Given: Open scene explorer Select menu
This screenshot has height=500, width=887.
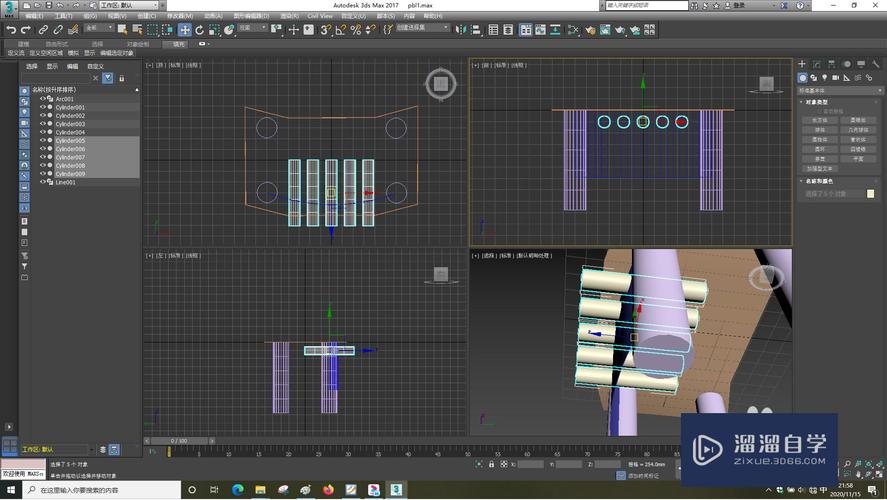Looking at the screenshot, I should (x=32, y=66).
